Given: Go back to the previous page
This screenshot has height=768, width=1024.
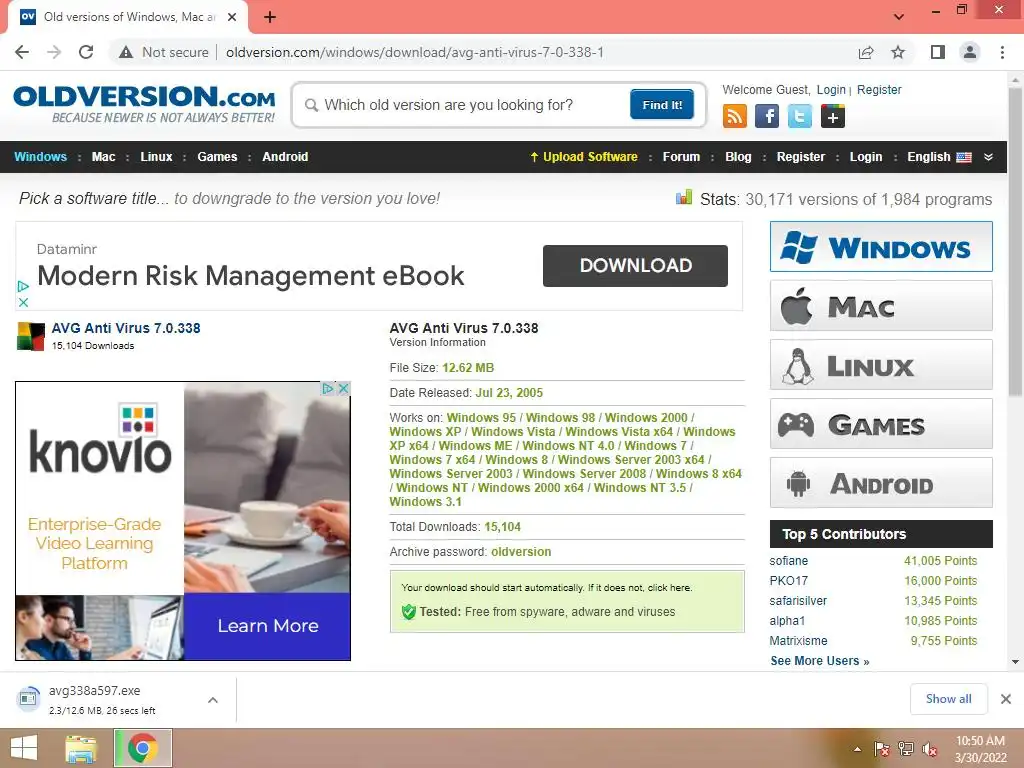Looking at the screenshot, I should [x=22, y=52].
